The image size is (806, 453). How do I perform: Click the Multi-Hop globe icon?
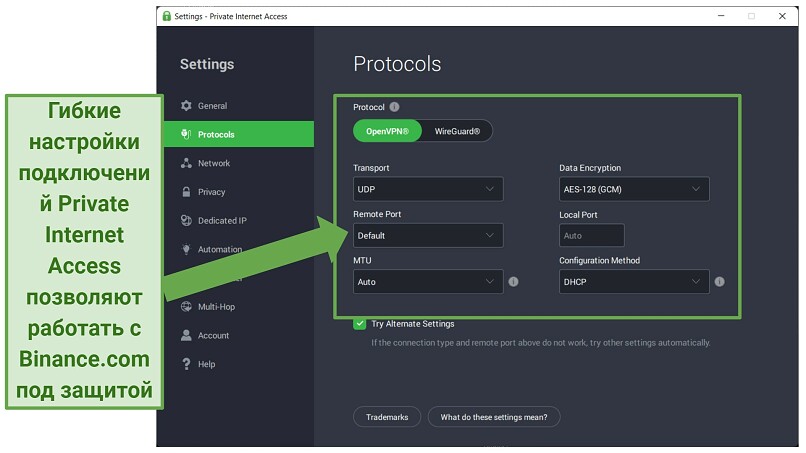point(186,306)
